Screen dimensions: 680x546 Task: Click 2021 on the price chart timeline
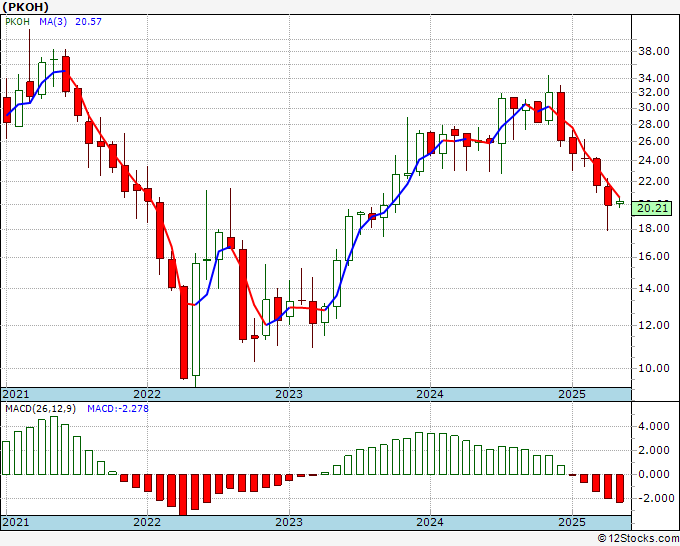16,394
